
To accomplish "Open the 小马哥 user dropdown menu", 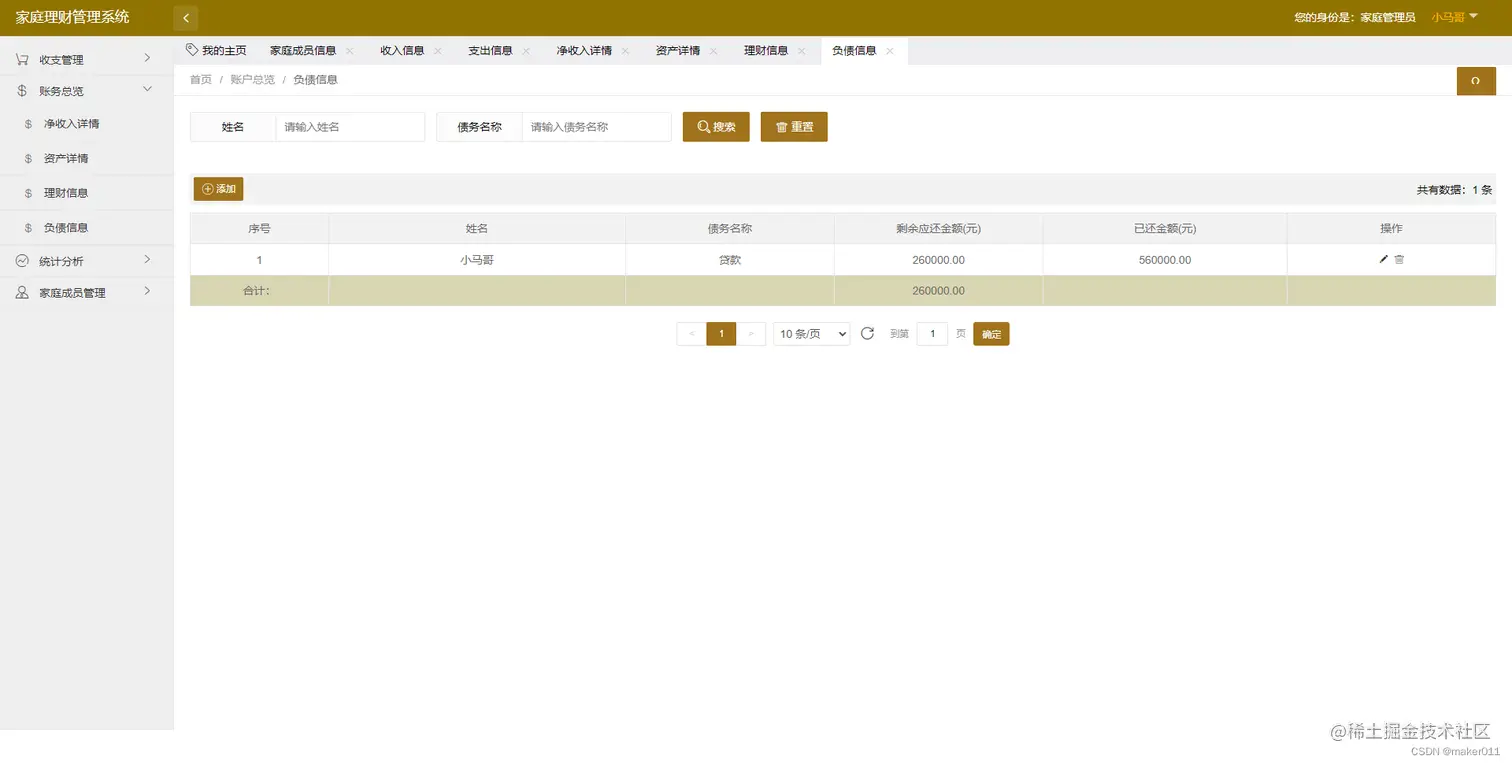I will (x=1454, y=17).
